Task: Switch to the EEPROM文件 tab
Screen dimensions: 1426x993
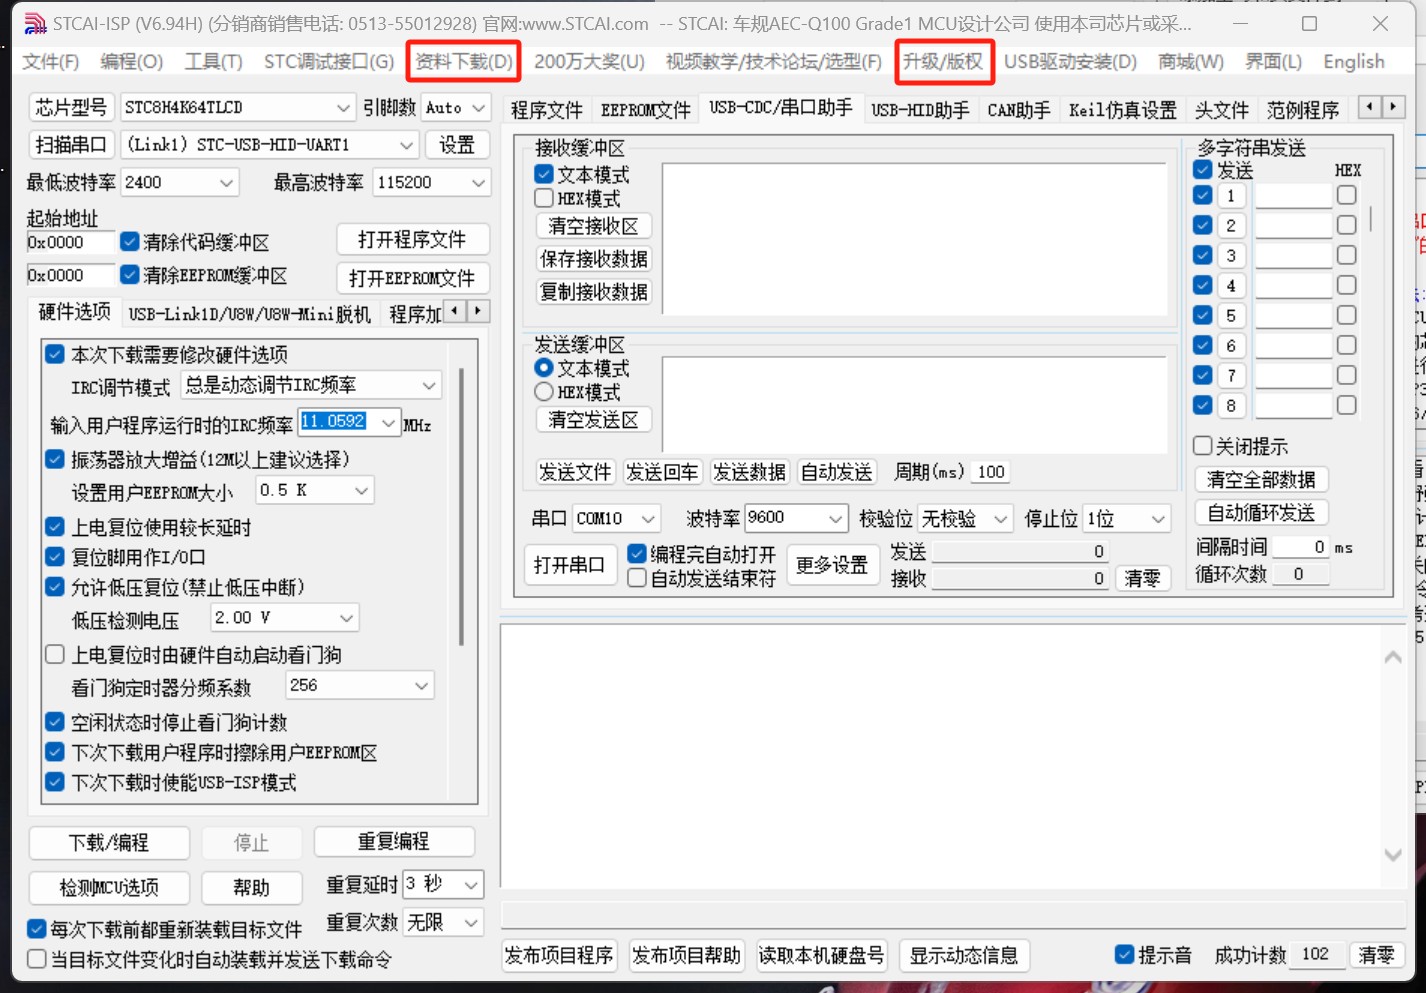Action: tap(645, 110)
